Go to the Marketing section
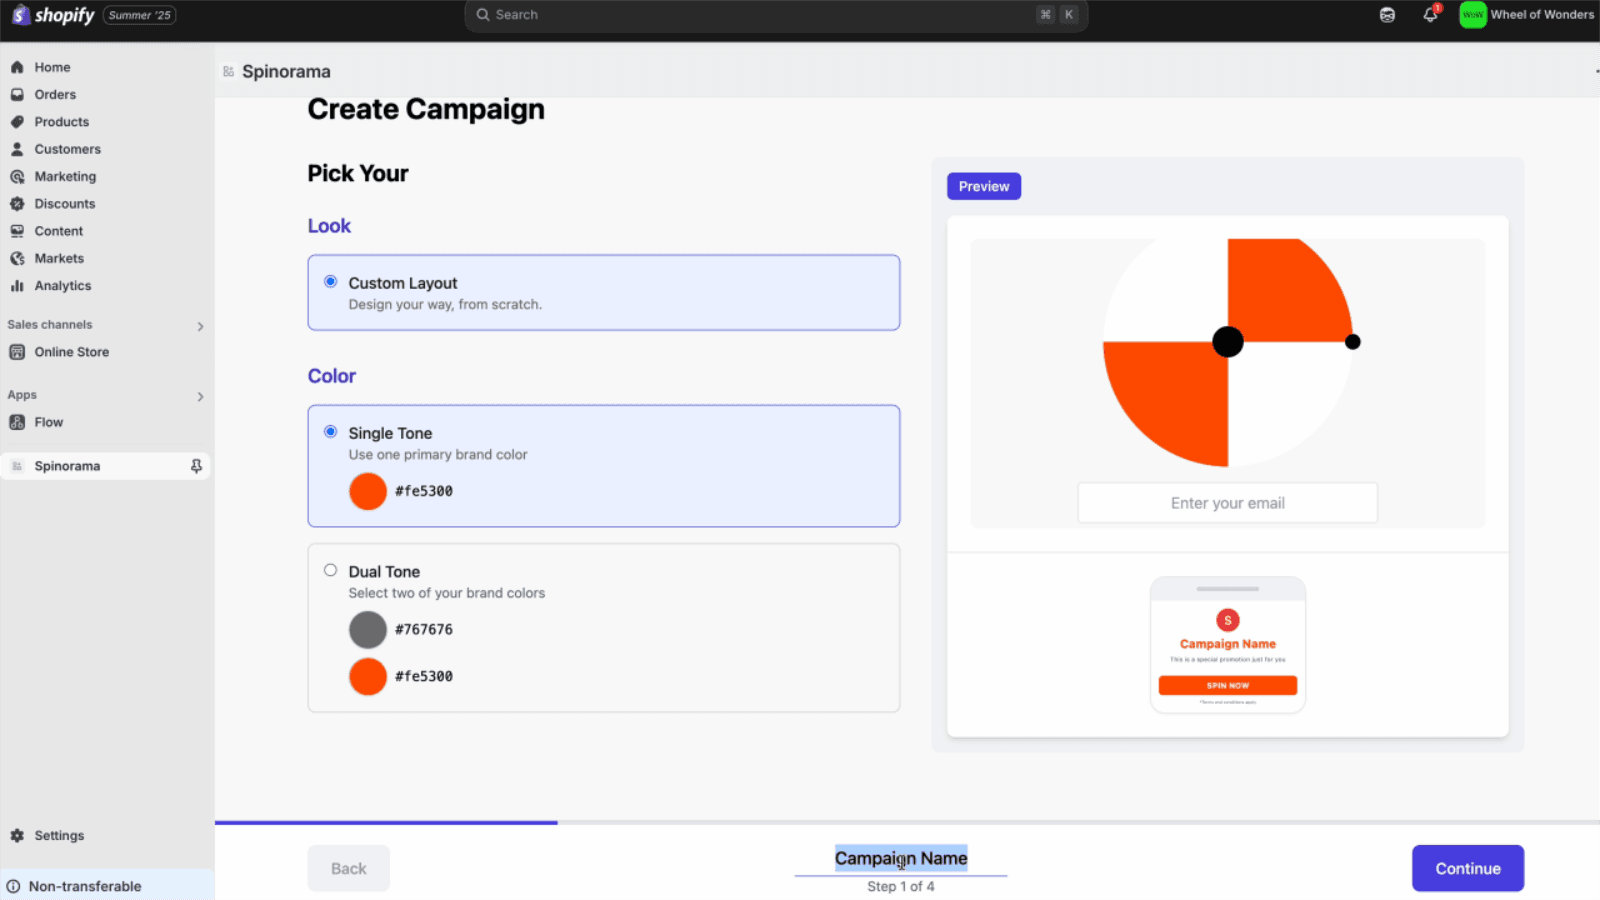 coord(66,176)
